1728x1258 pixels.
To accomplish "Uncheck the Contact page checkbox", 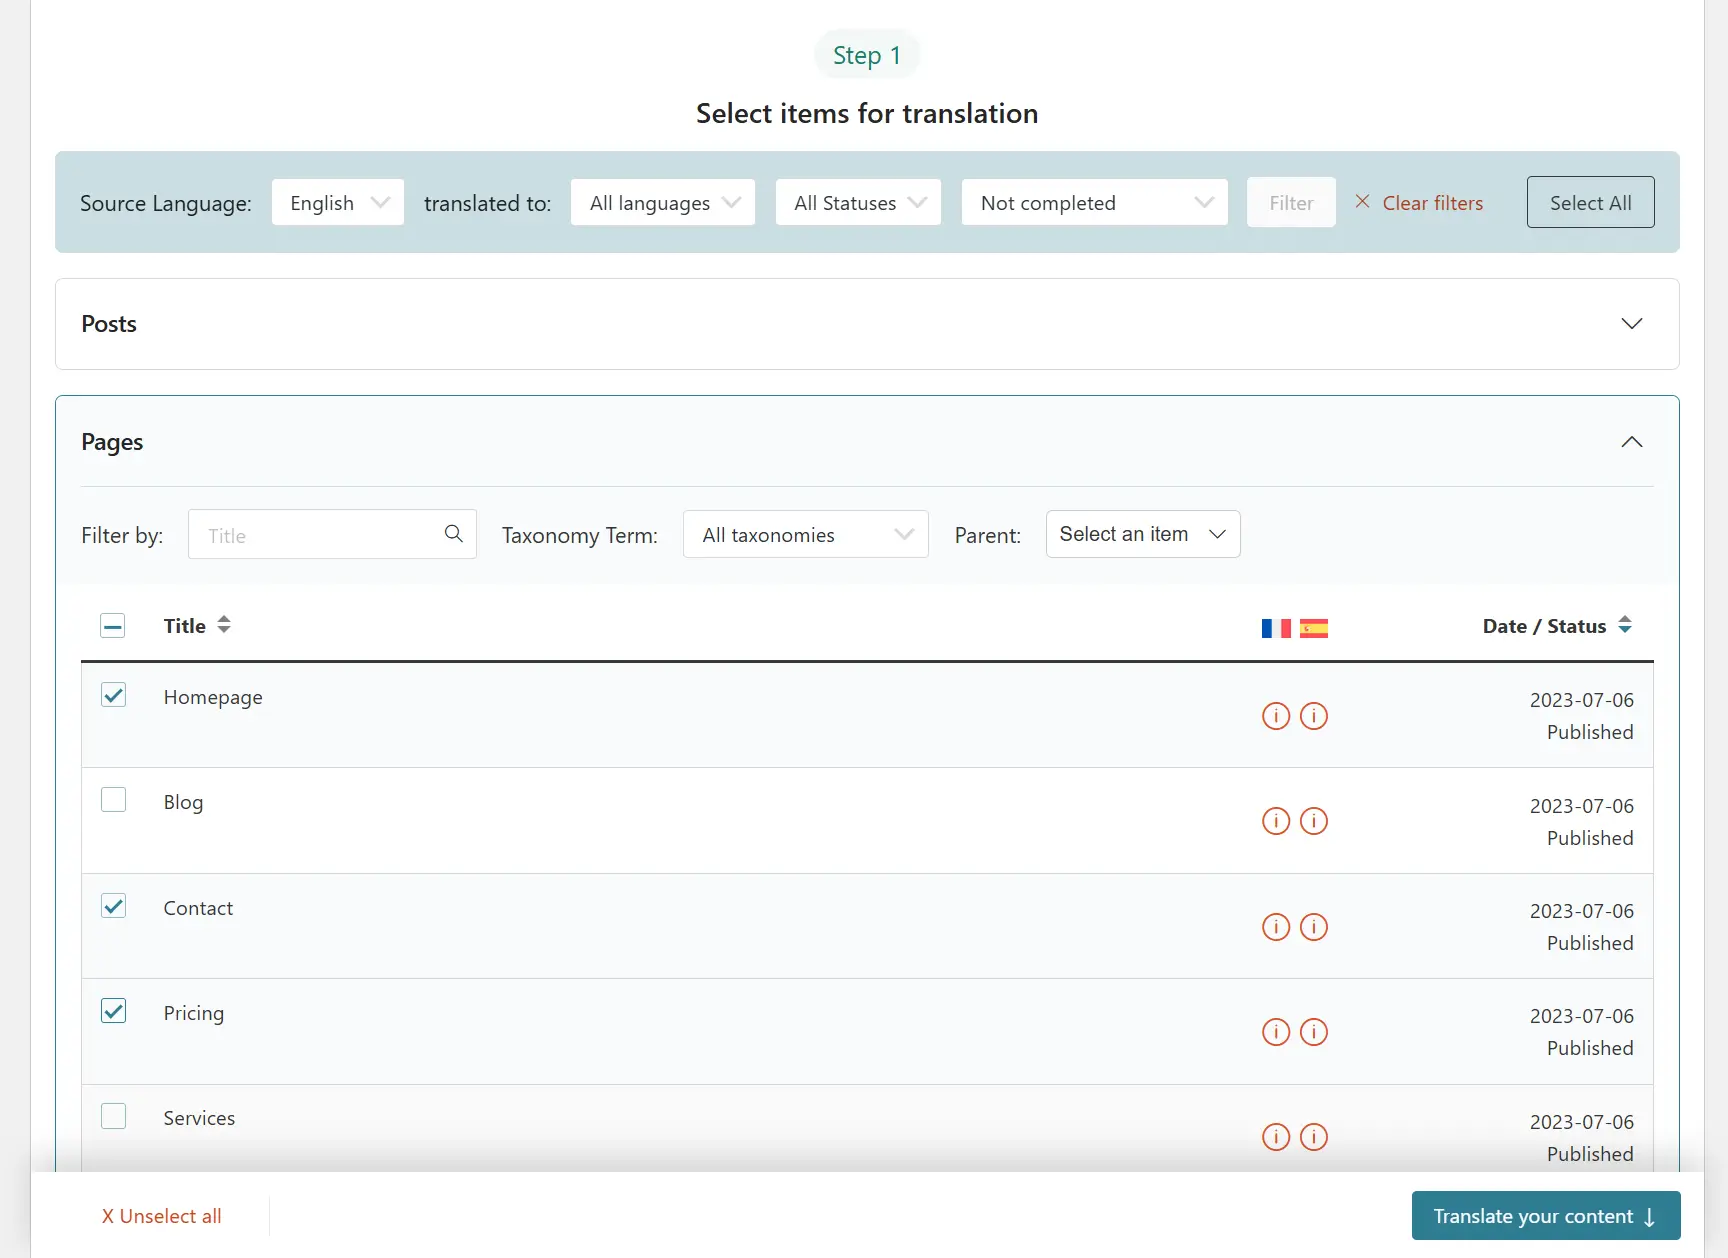I will pyautogui.click(x=113, y=905).
